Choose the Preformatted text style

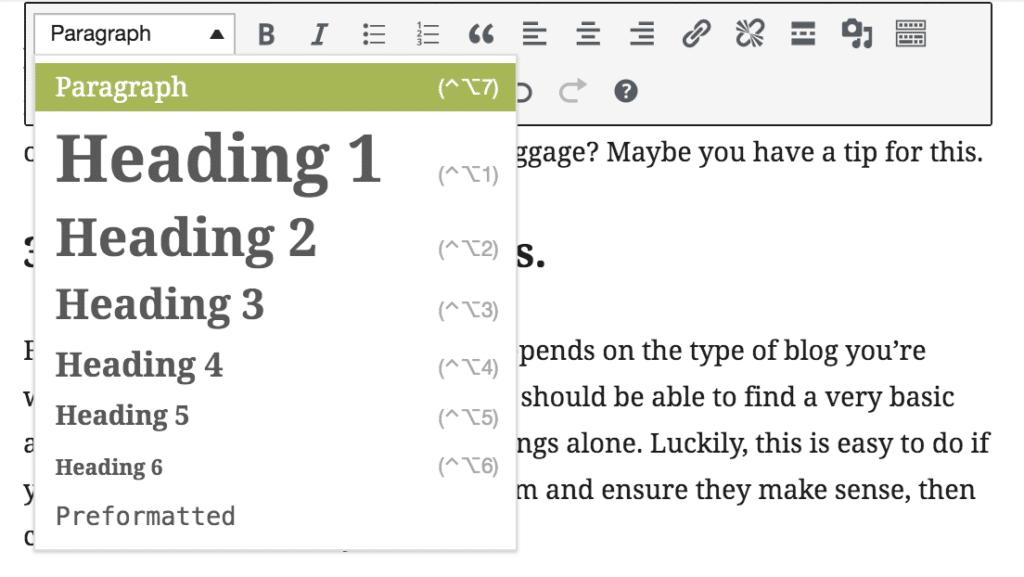(145, 515)
